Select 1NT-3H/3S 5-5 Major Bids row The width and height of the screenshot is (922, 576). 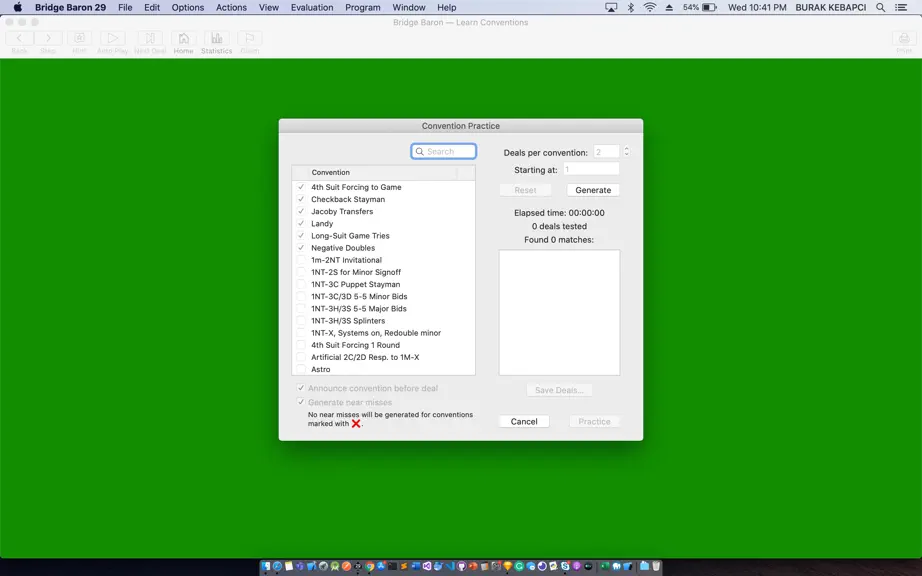click(383, 309)
